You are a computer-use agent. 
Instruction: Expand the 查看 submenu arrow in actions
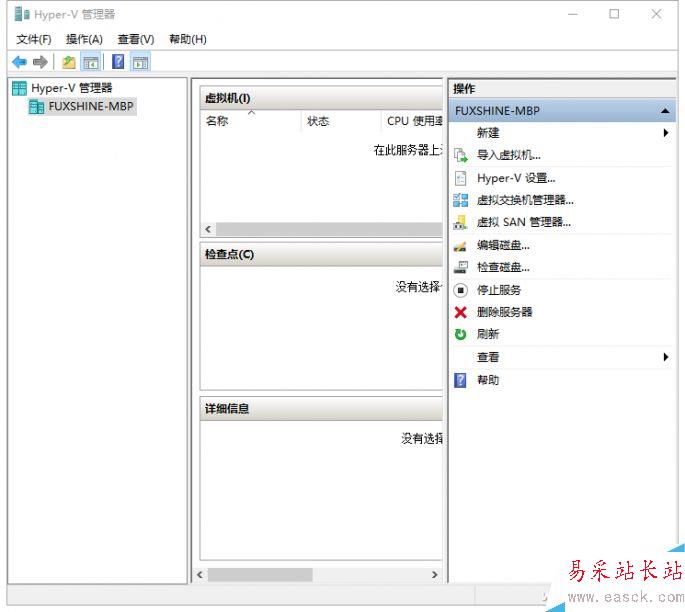(665, 357)
